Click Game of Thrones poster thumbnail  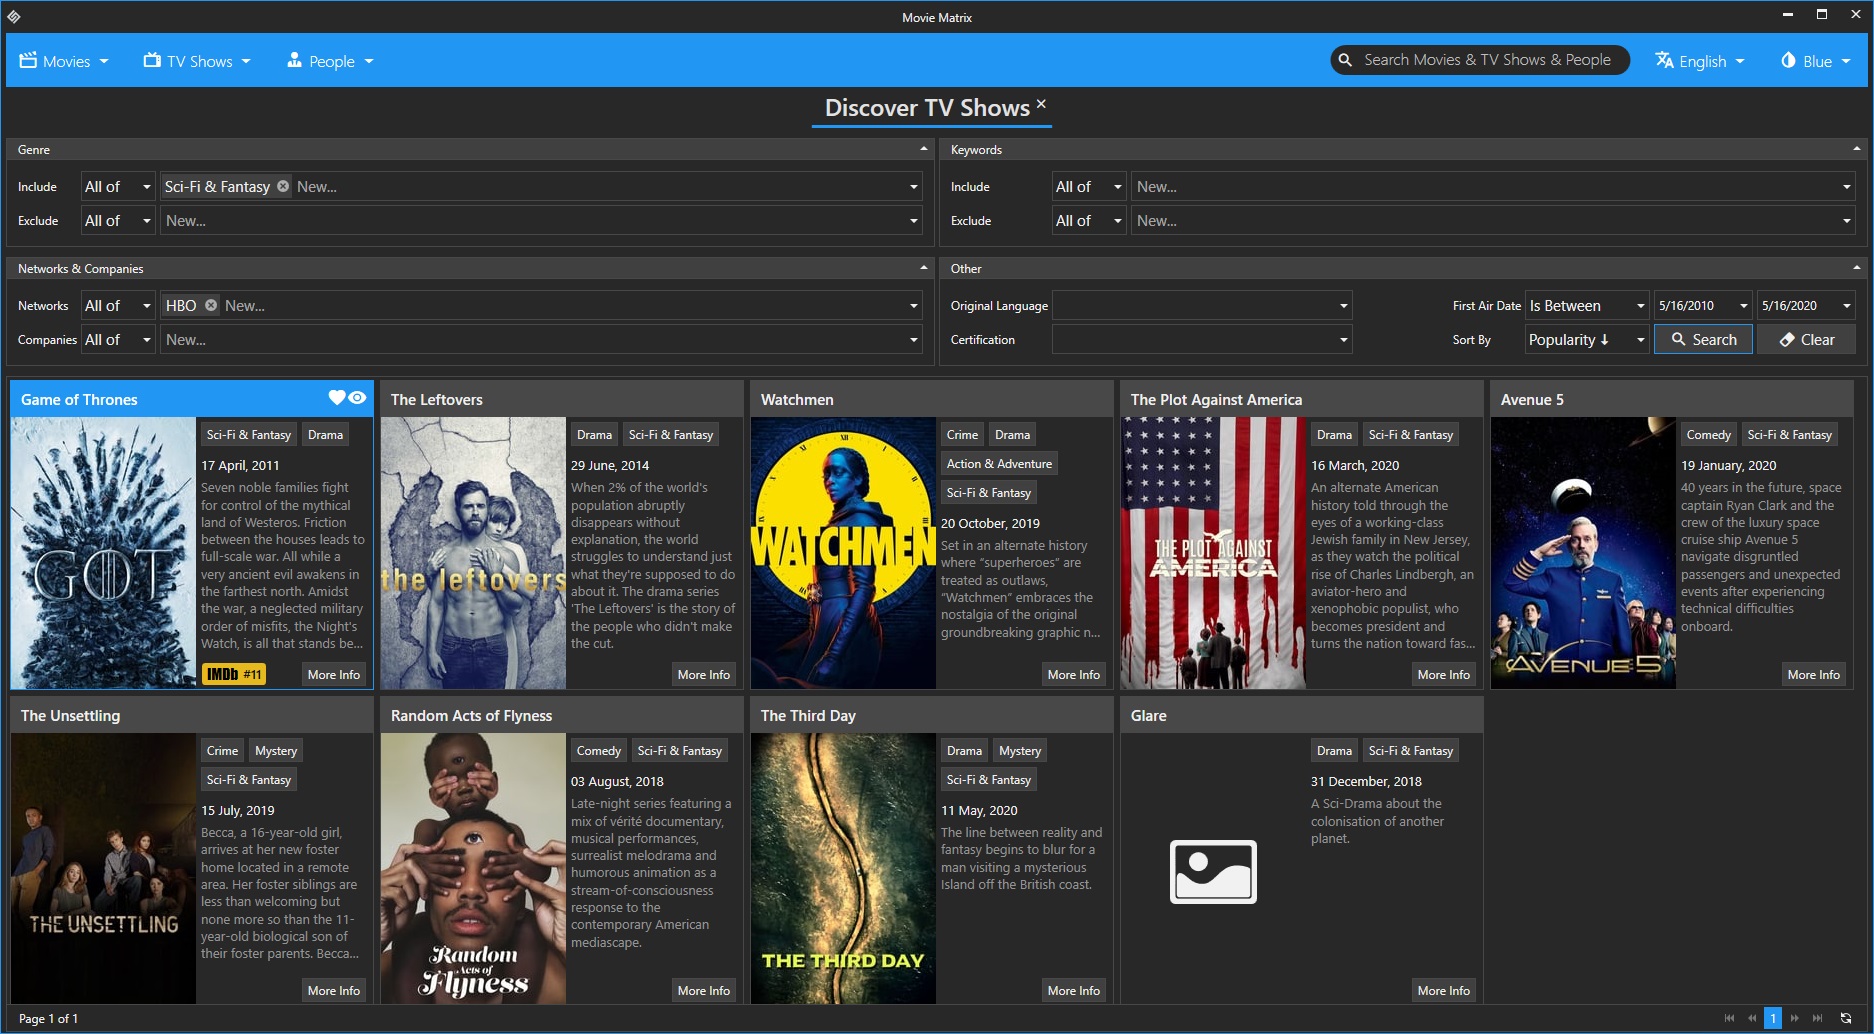click(x=103, y=552)
